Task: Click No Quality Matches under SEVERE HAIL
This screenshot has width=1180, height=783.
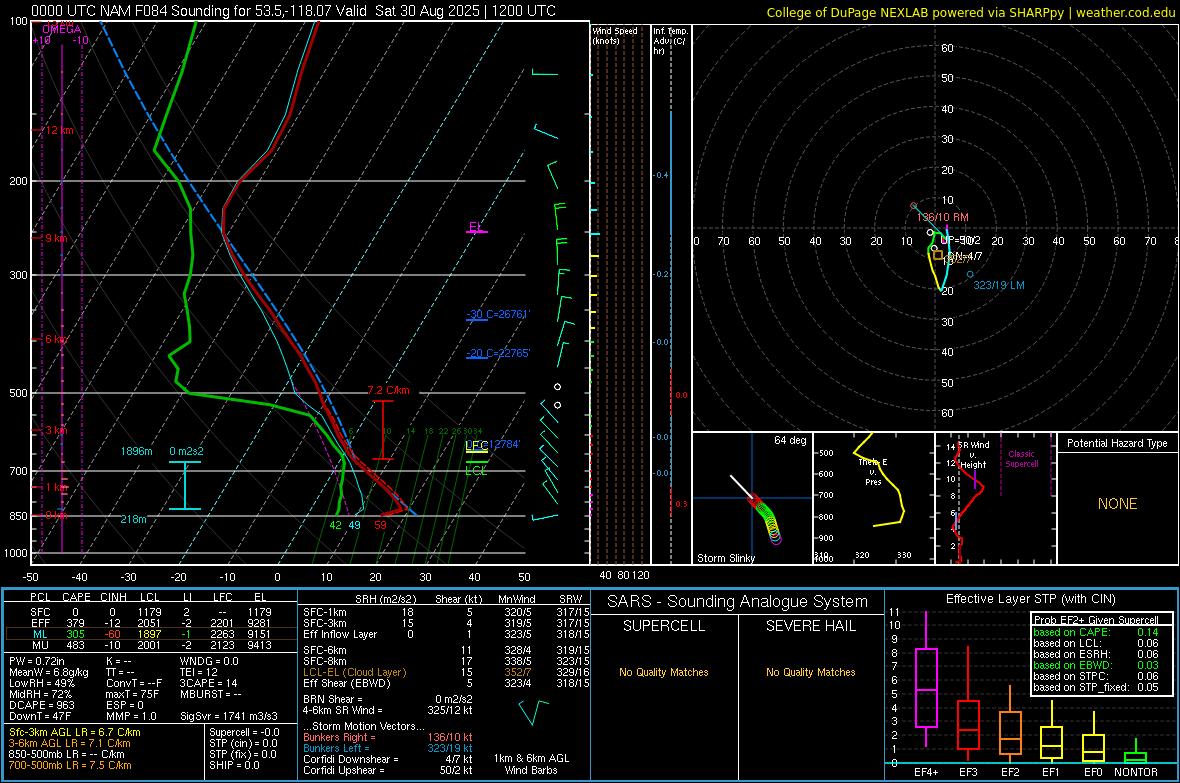Action: (810, 672)
